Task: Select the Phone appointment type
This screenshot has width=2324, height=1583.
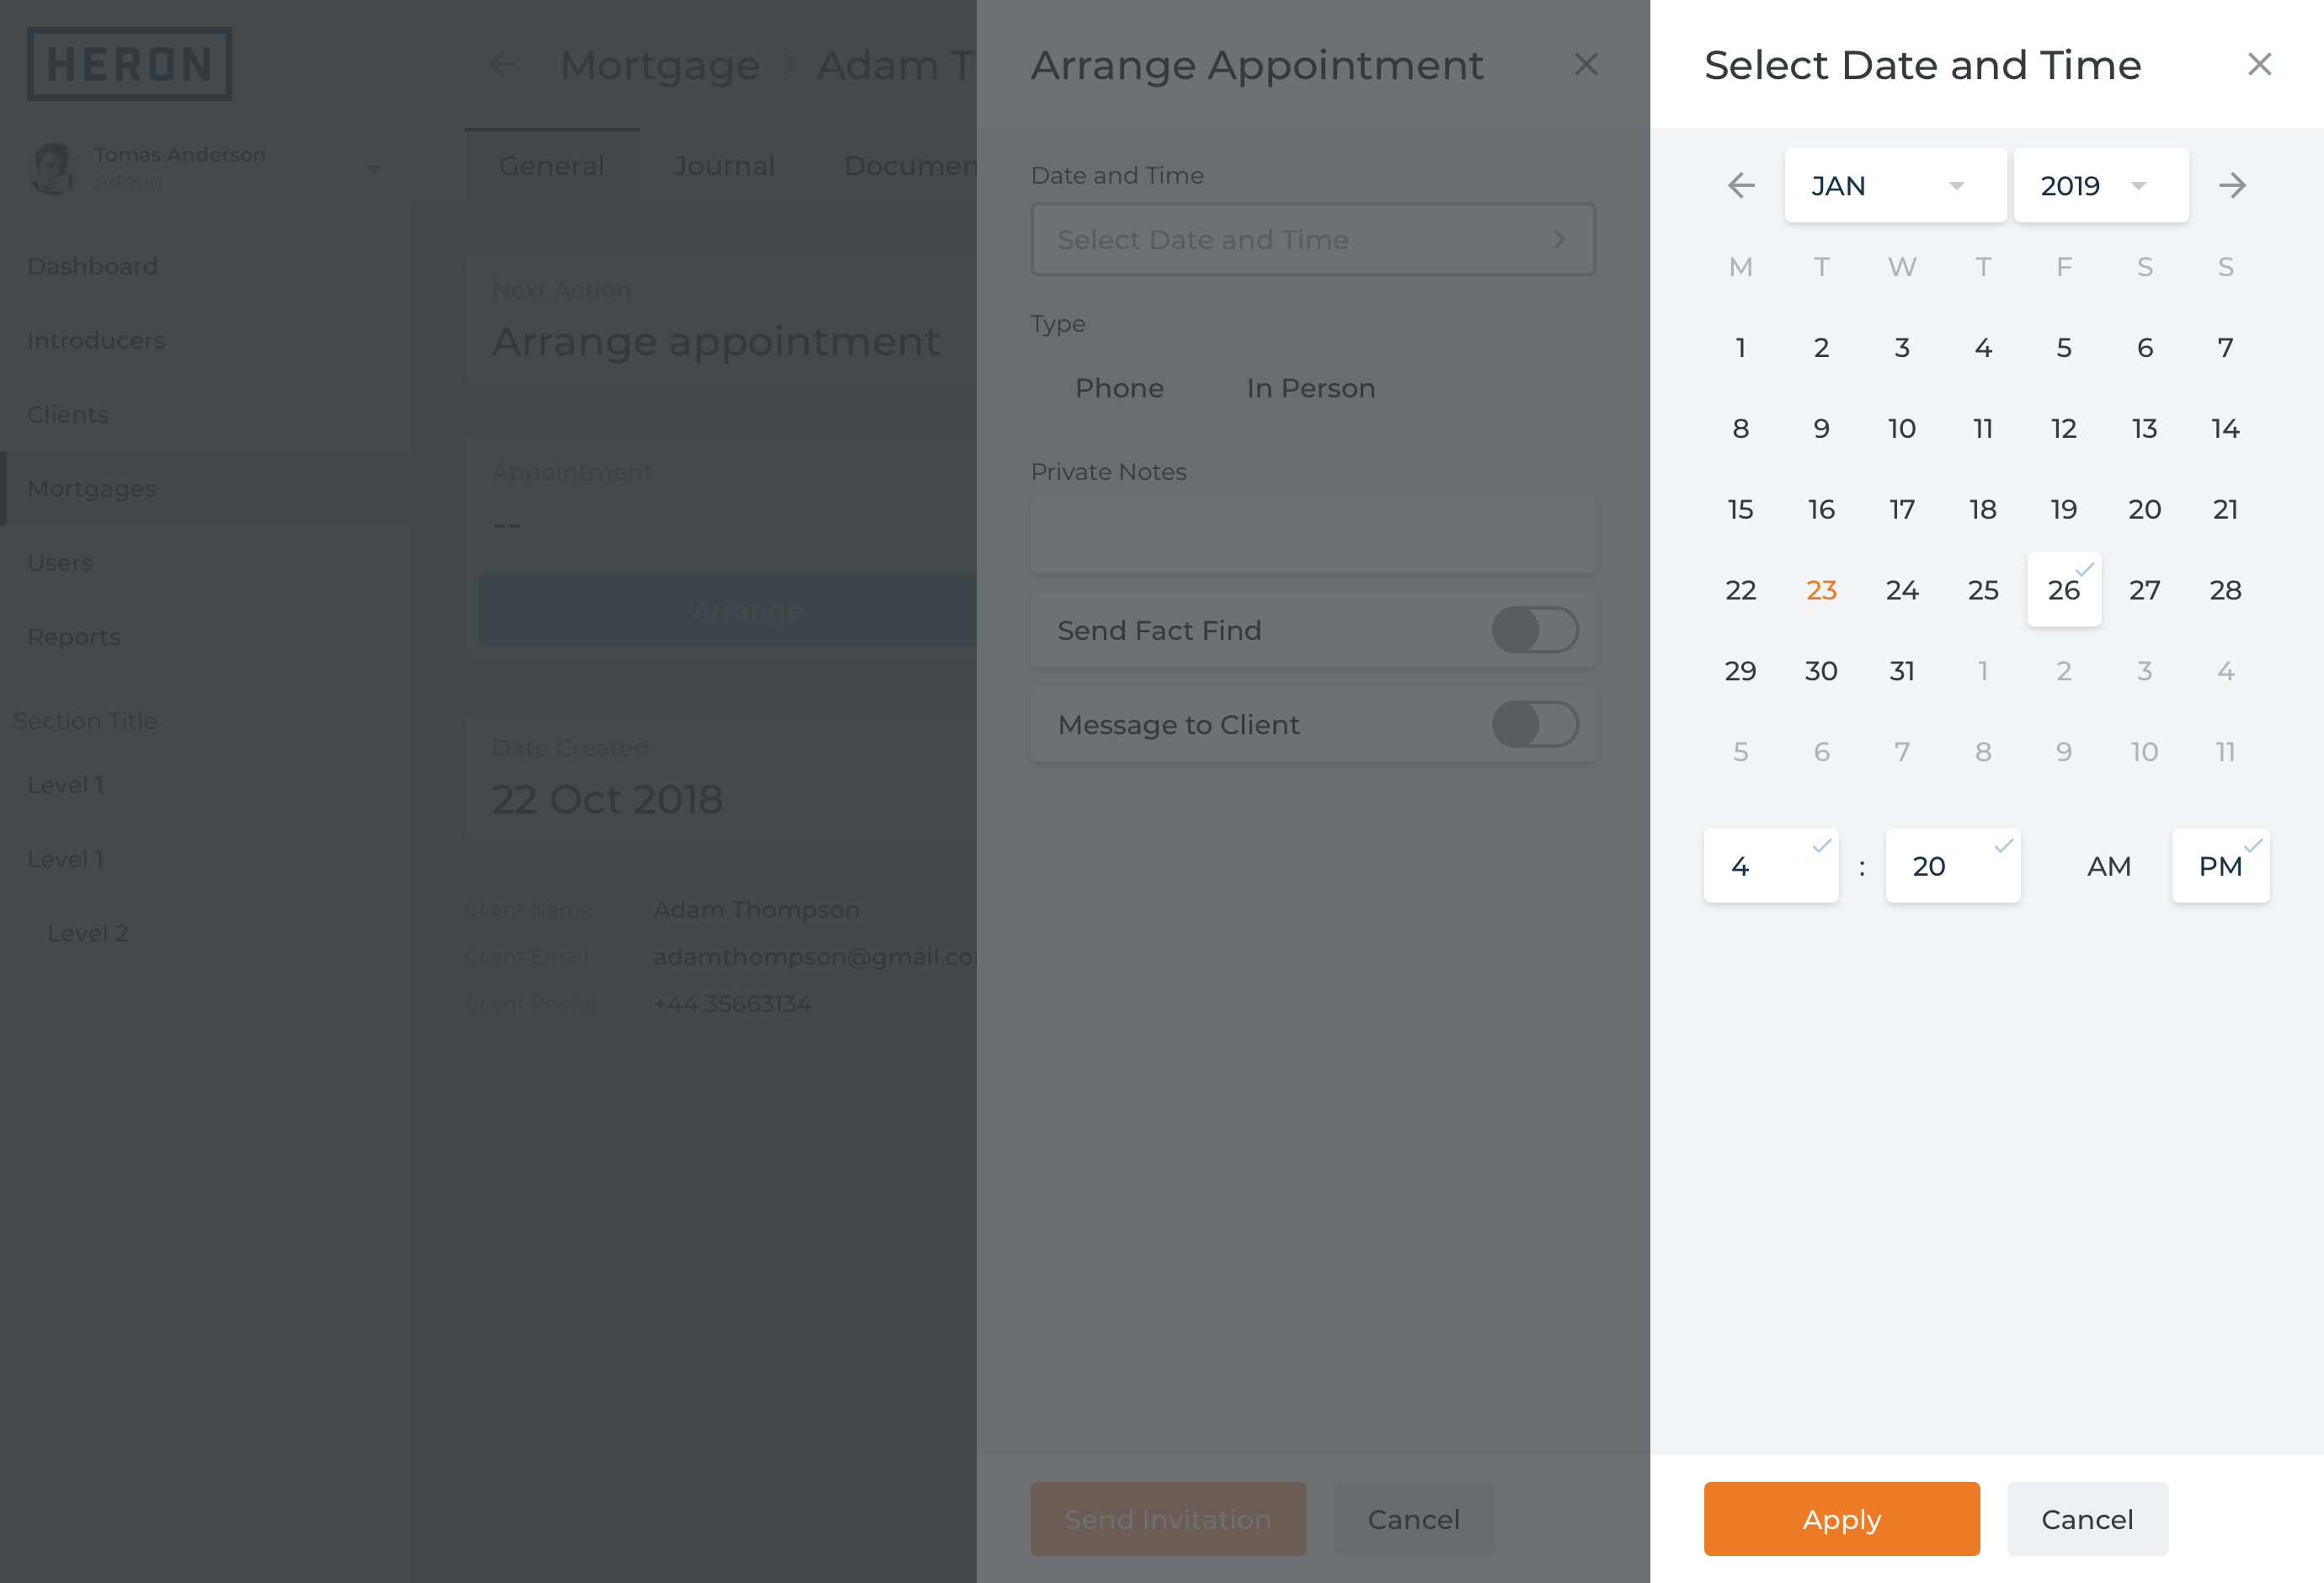Action: [x=1119, y=388]
